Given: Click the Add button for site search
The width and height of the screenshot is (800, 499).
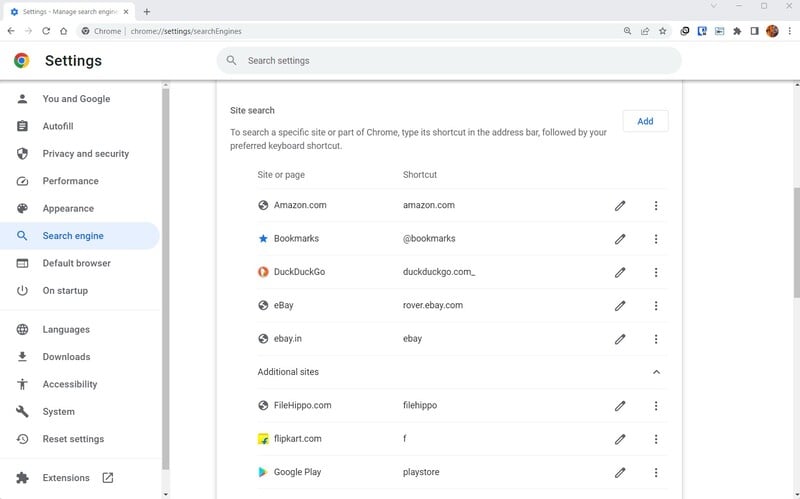Looking at the screenshot, I should [x=645, y=121].
